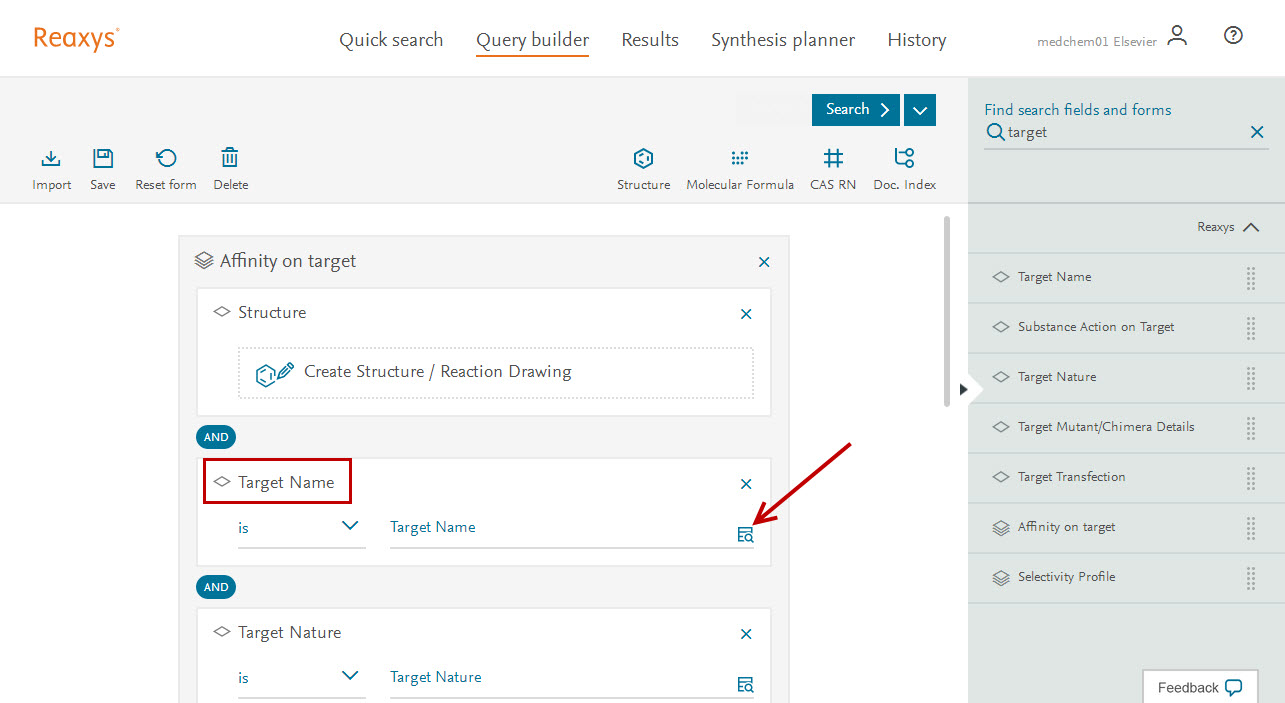1285x703 pixels.
Task: Expand the Target Name 'is' operator dropdown
Action: coord(349,526)
